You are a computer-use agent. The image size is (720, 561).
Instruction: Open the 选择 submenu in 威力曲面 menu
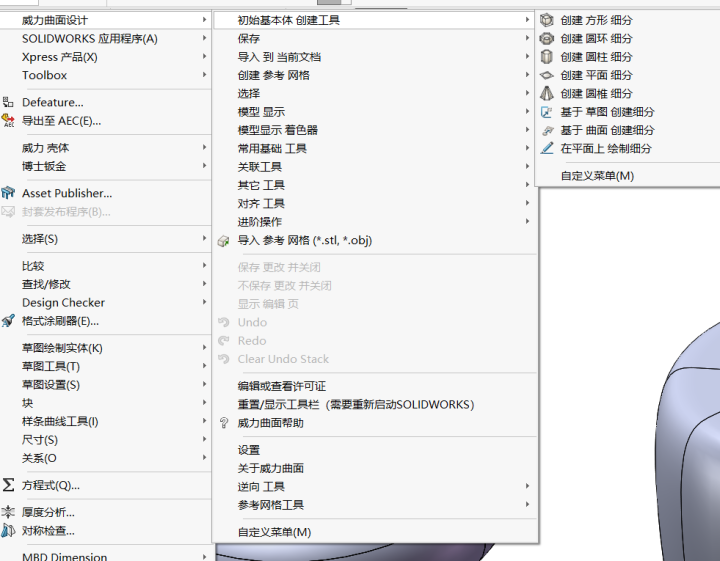[375, 93]
